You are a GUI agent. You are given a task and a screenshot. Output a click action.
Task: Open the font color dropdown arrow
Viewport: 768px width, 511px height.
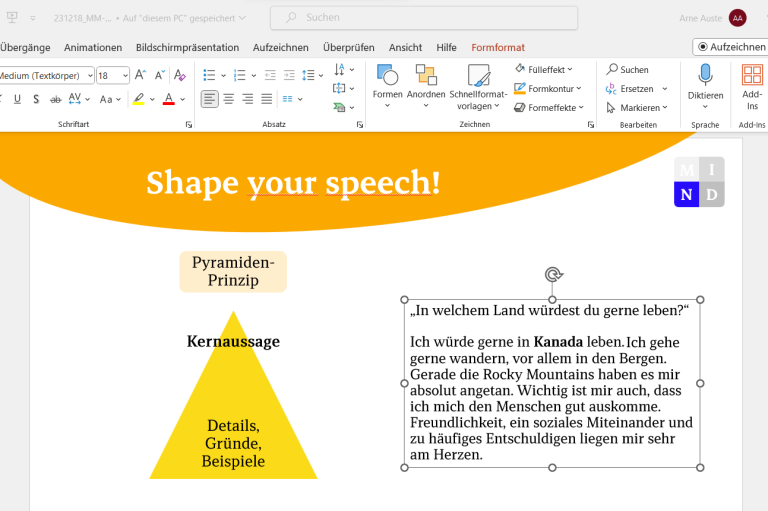coord(183,99)
